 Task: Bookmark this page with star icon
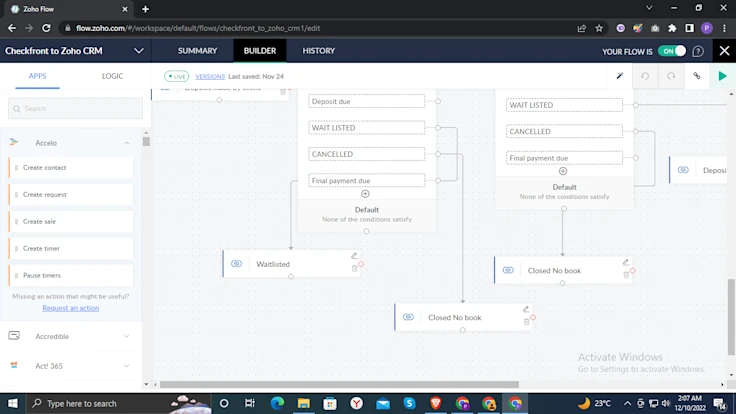pos(599,28)
